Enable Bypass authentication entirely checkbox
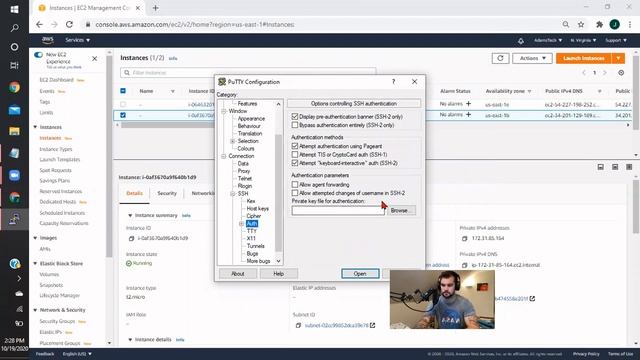Image resolution: width=640 pixels, height=360 pixels. (x=295, y=125)
